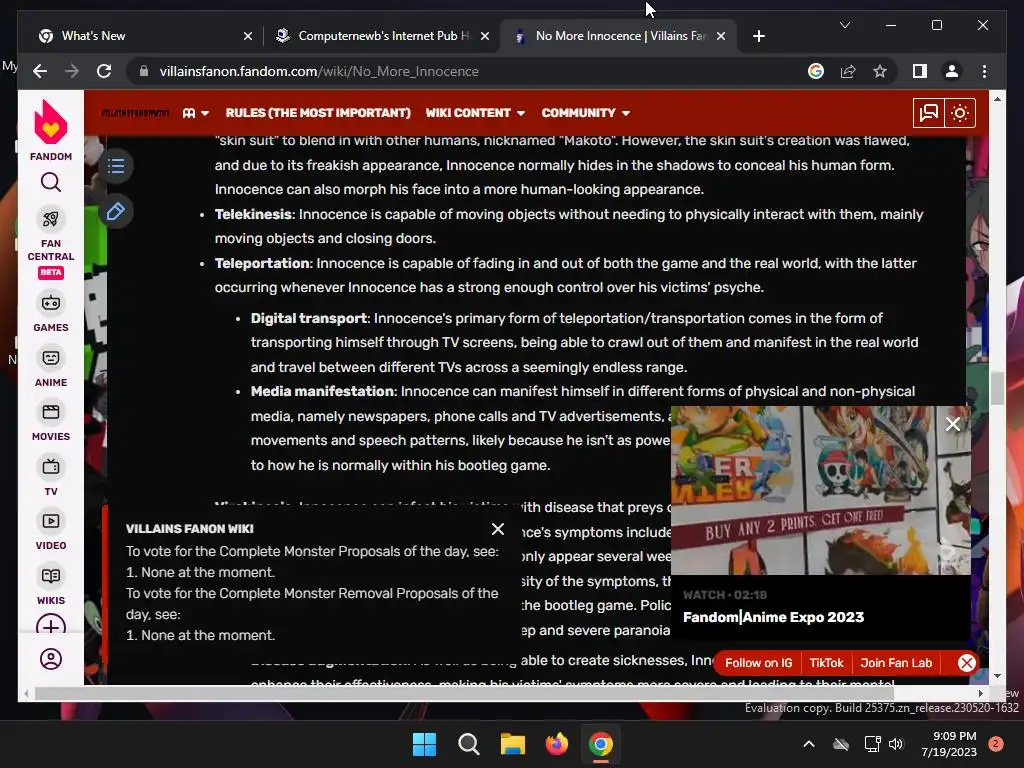Open File Explorer from the taskbar

513,744
